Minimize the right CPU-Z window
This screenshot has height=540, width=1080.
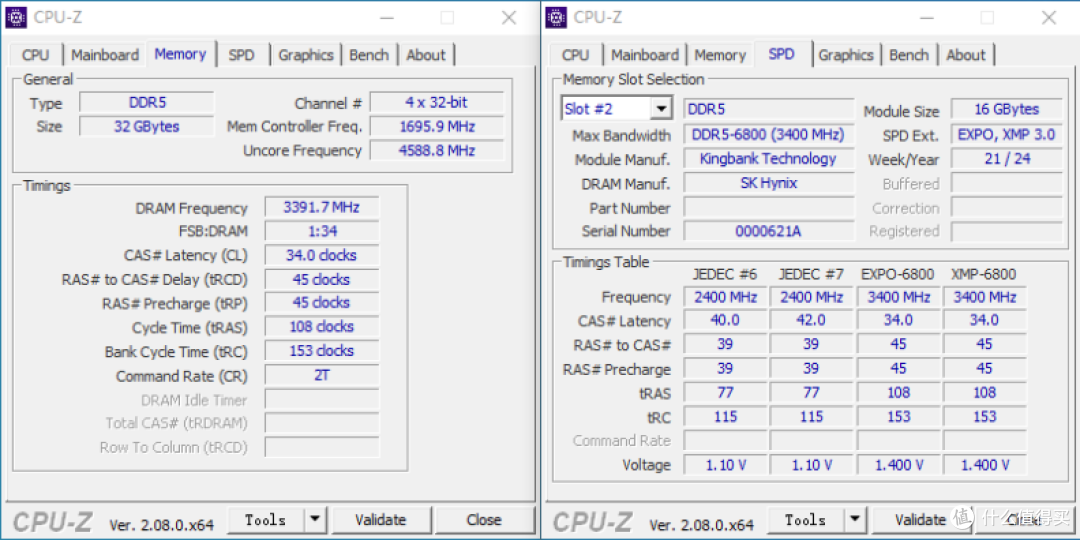(x=925, y=18)
